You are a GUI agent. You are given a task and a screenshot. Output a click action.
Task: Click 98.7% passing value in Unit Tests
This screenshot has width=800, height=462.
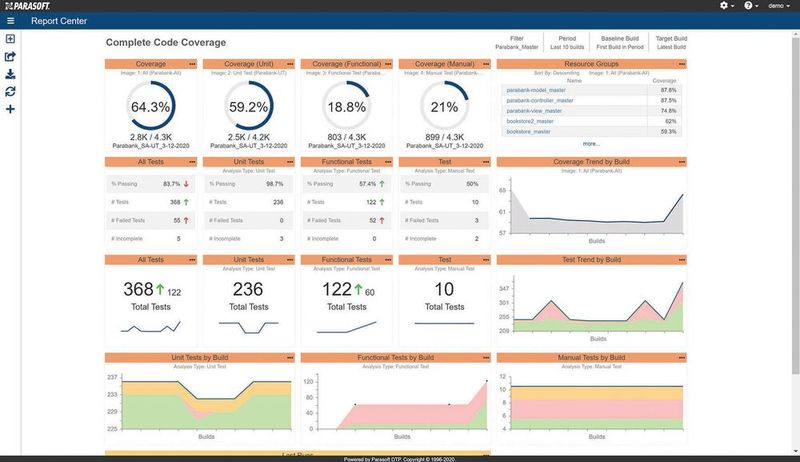pyautogui.click(x=274, y=184)
